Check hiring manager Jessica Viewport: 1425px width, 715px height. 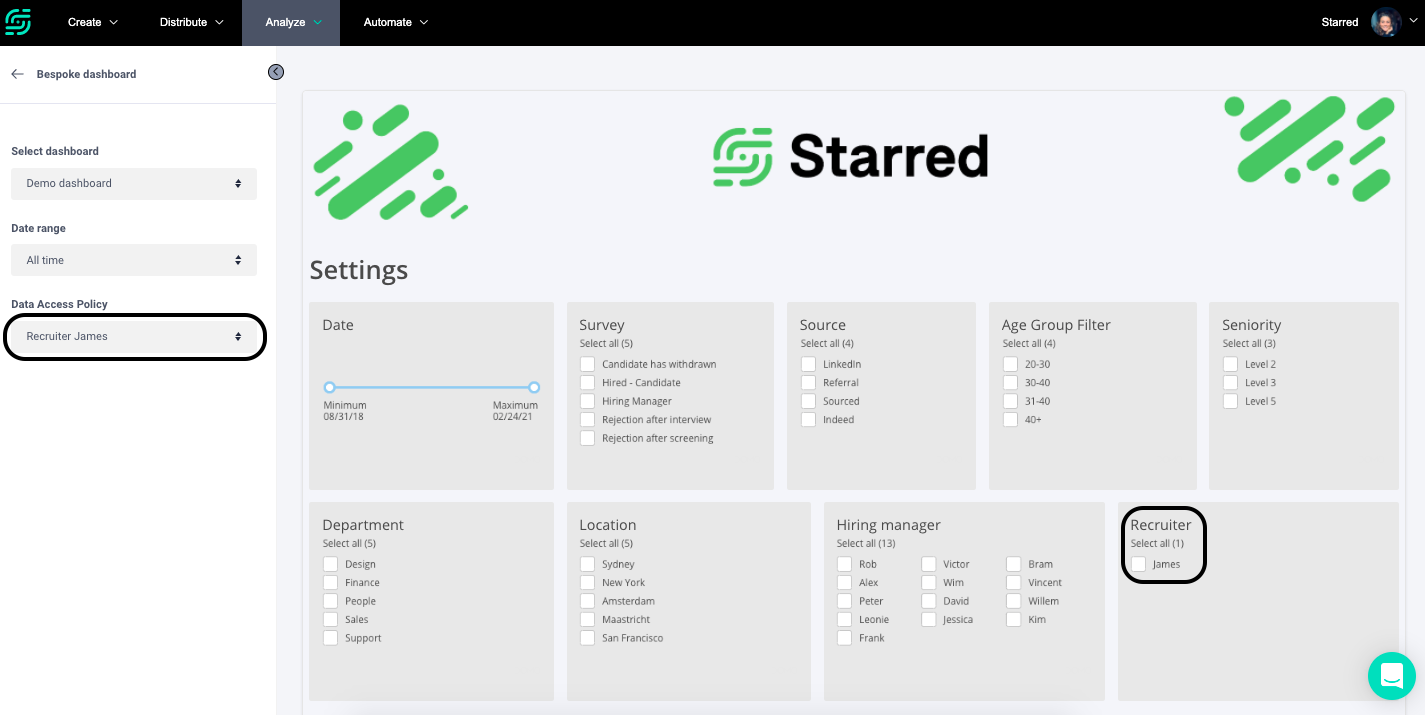(x=929, y=620)
